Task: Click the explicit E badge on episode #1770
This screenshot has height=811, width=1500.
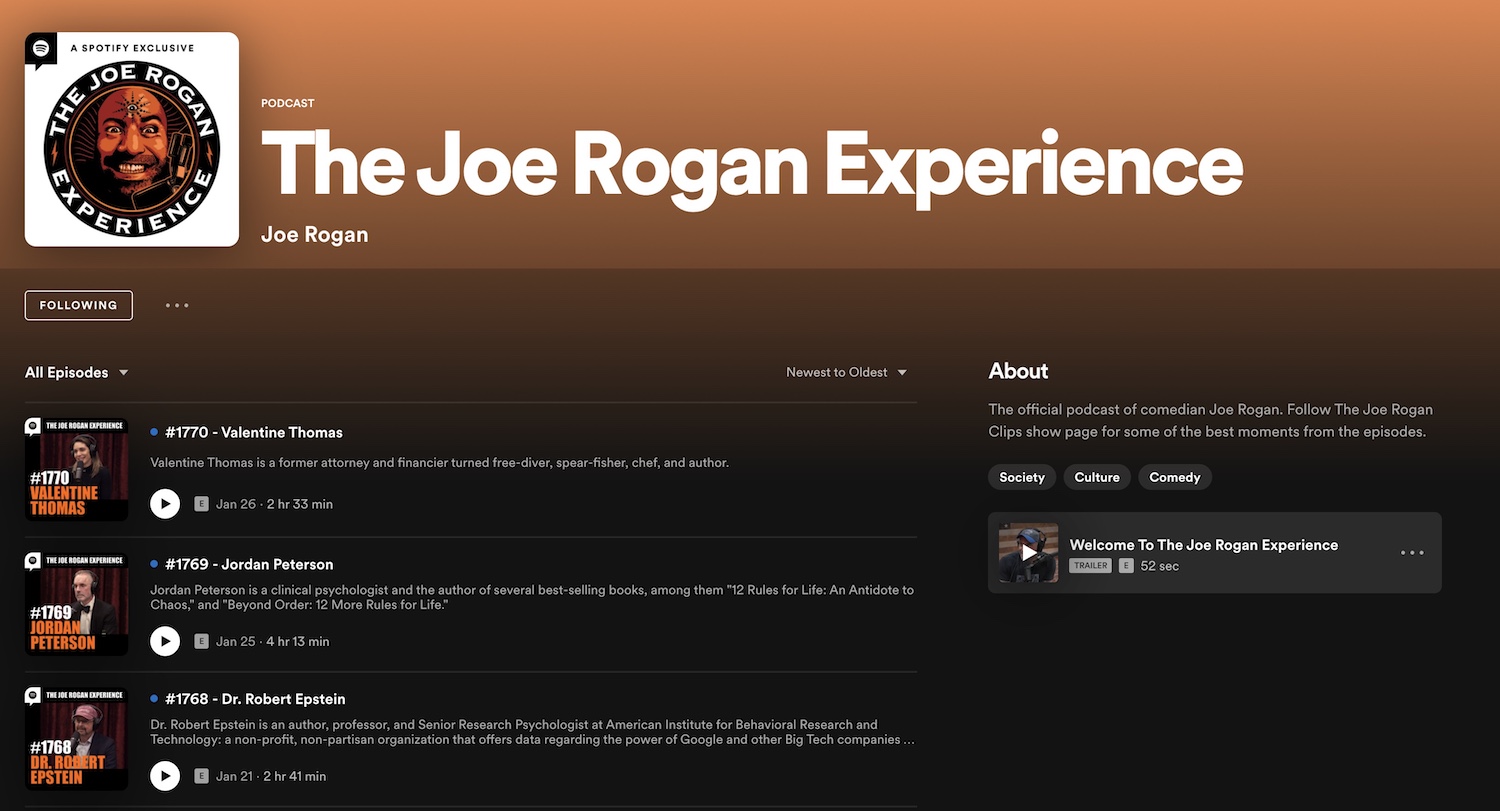Action: [x=201, y=504]
